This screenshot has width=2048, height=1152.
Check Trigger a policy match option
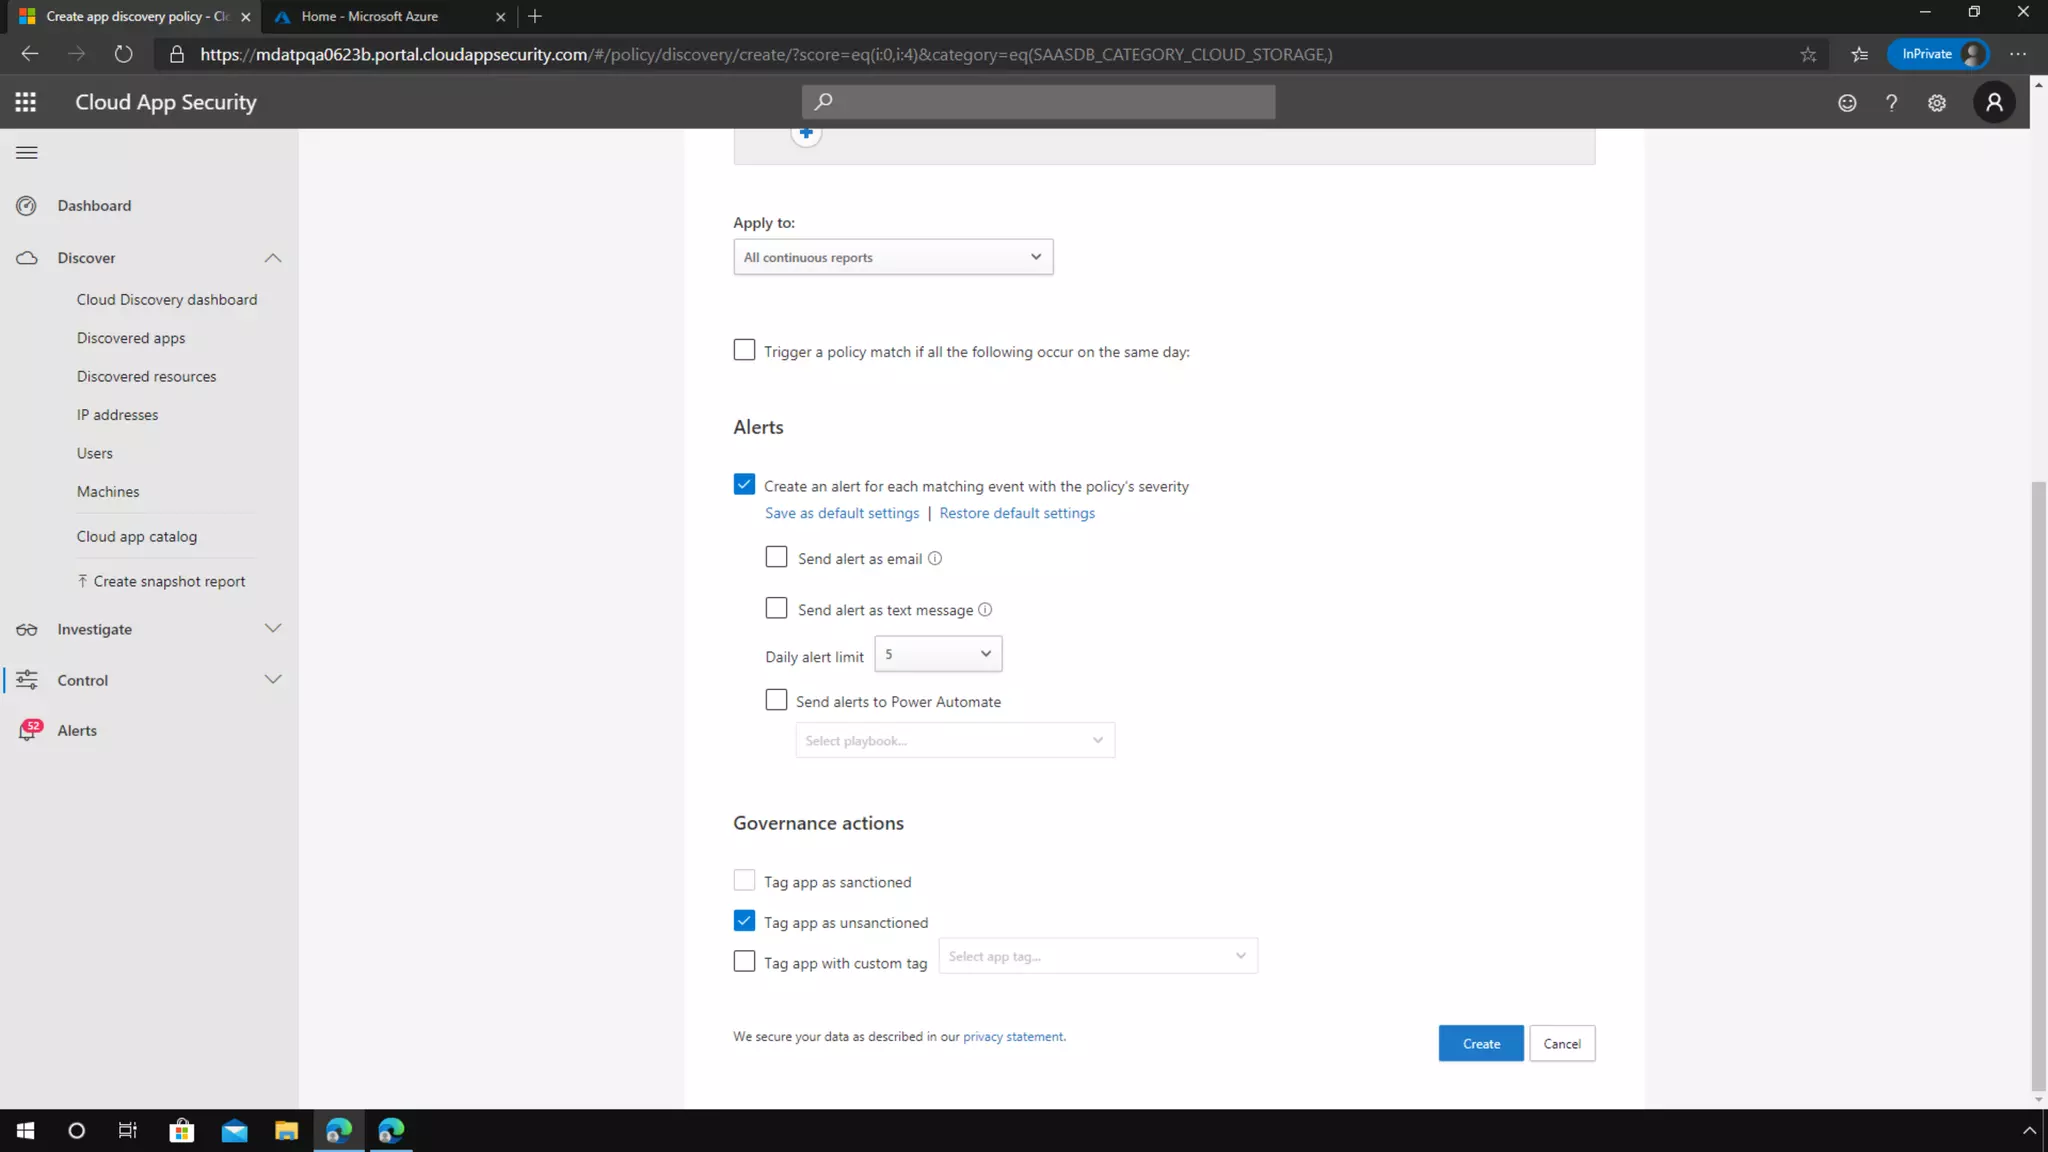coord(744,350)
